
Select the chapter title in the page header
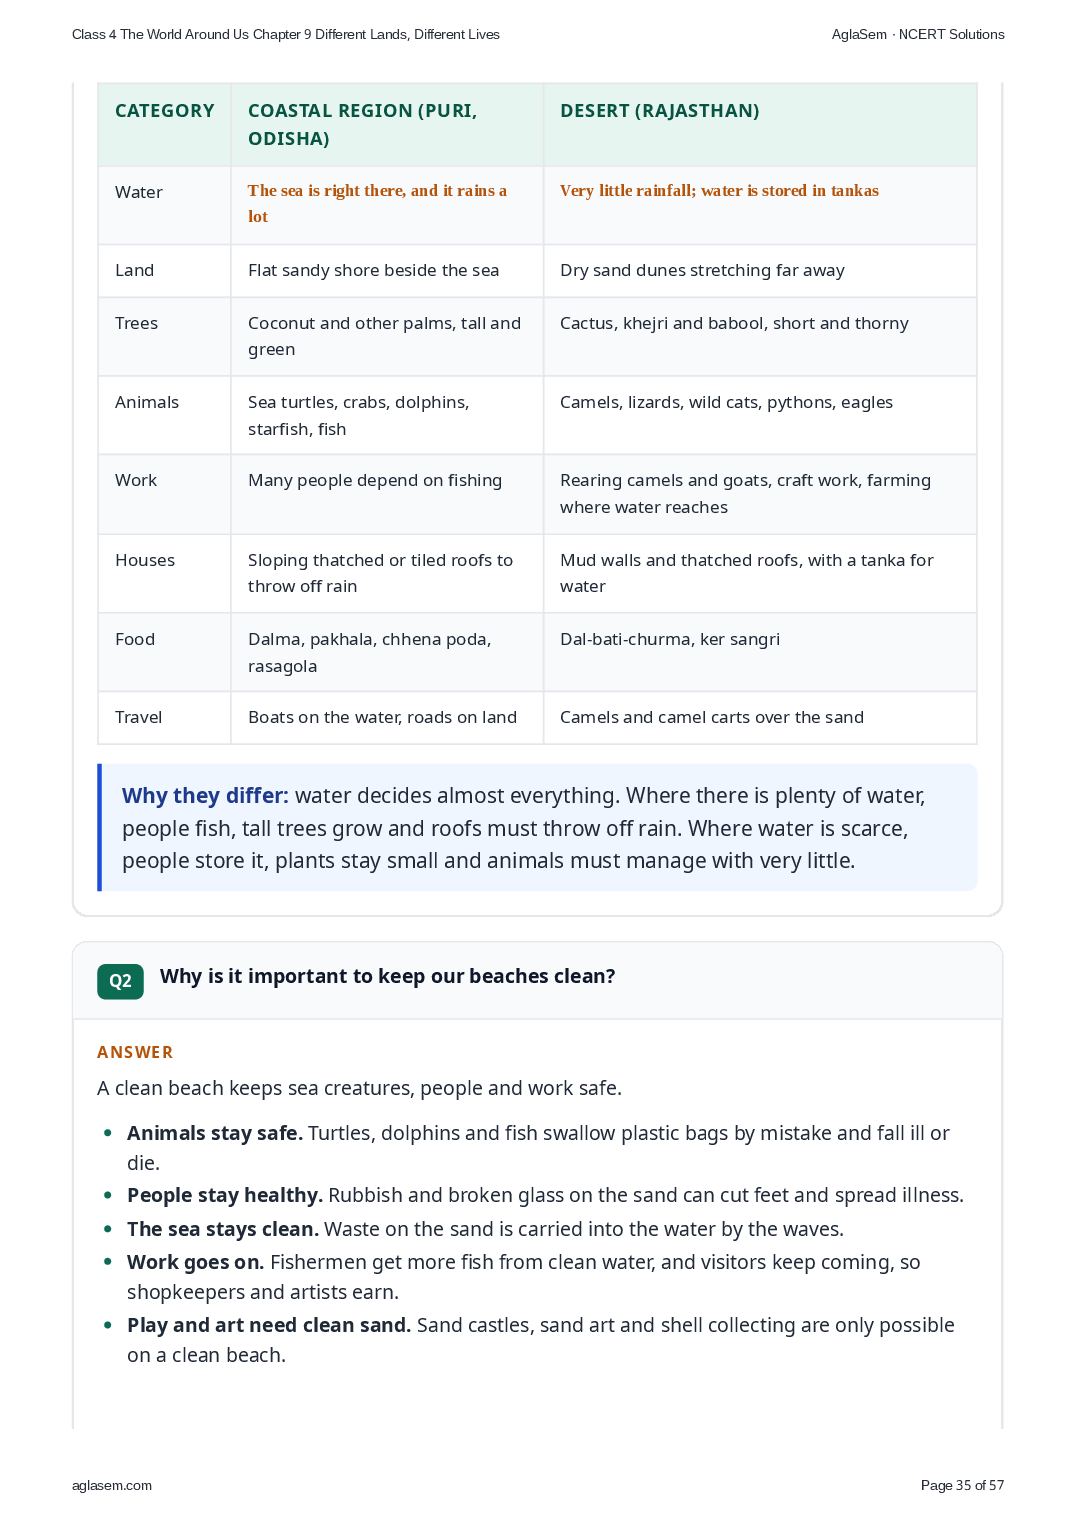[x=286, y=34]
